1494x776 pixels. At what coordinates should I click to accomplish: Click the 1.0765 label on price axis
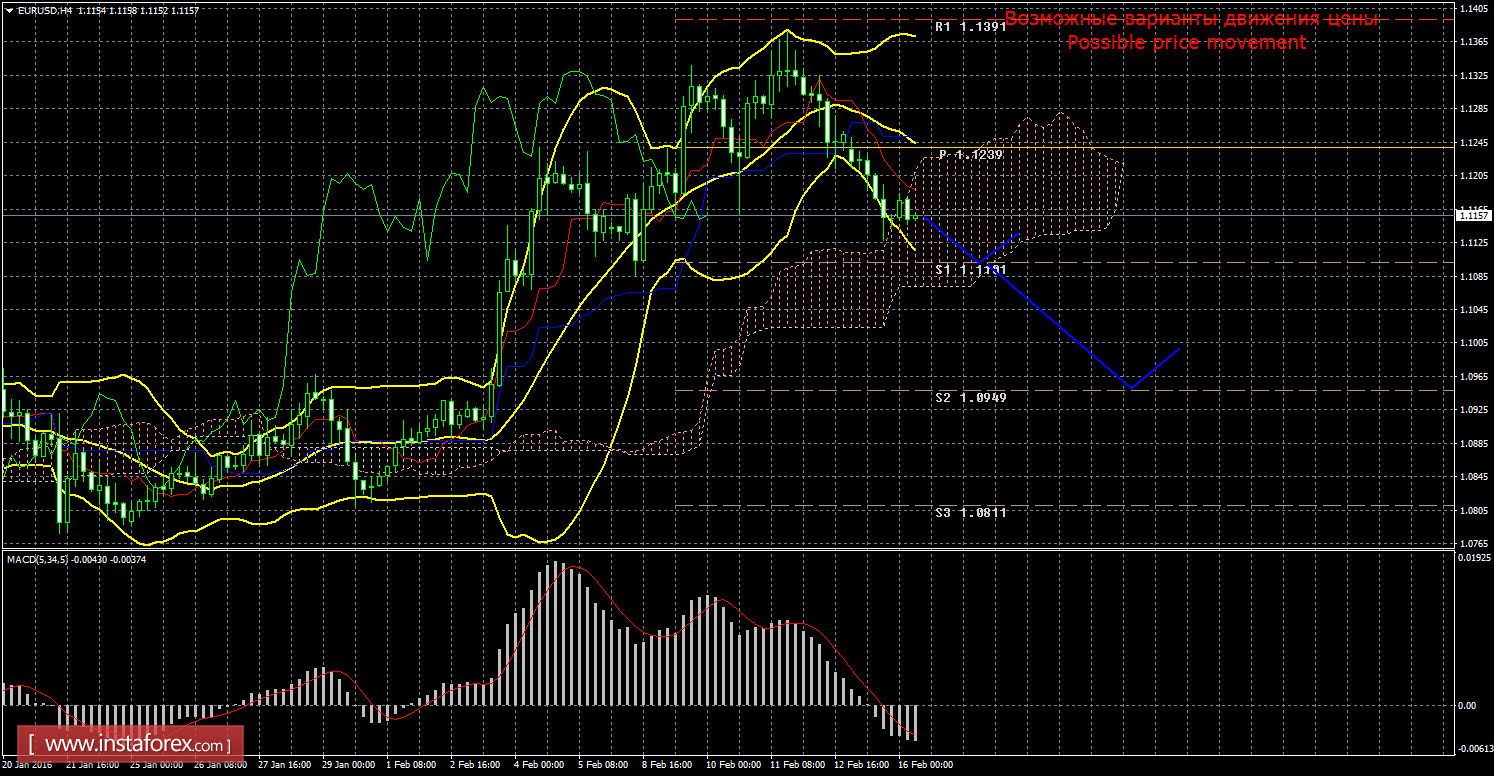pos(1471,544)
